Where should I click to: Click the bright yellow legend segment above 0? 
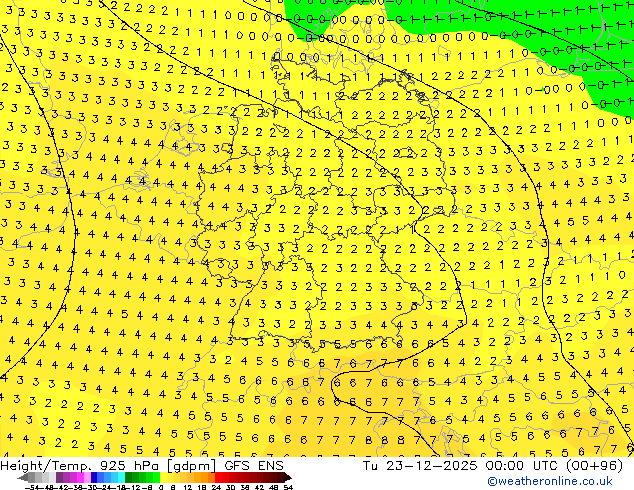pyautogui.click(x=163, y=477)
